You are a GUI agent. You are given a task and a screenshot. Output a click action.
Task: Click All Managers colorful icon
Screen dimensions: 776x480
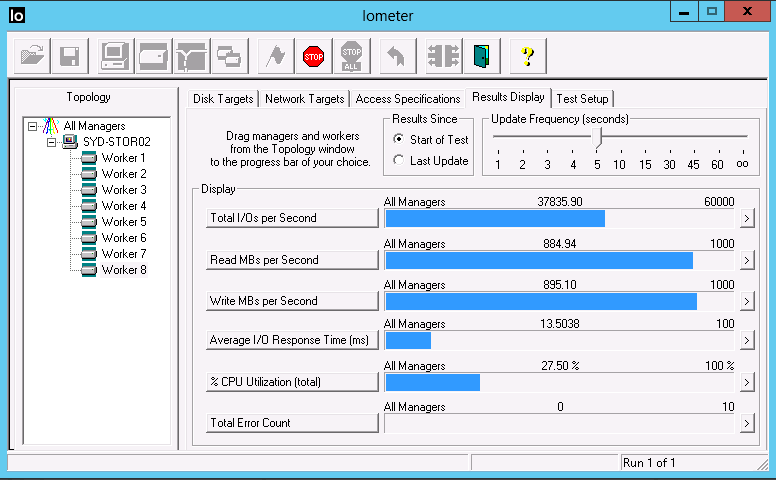(x=50, y=126)
